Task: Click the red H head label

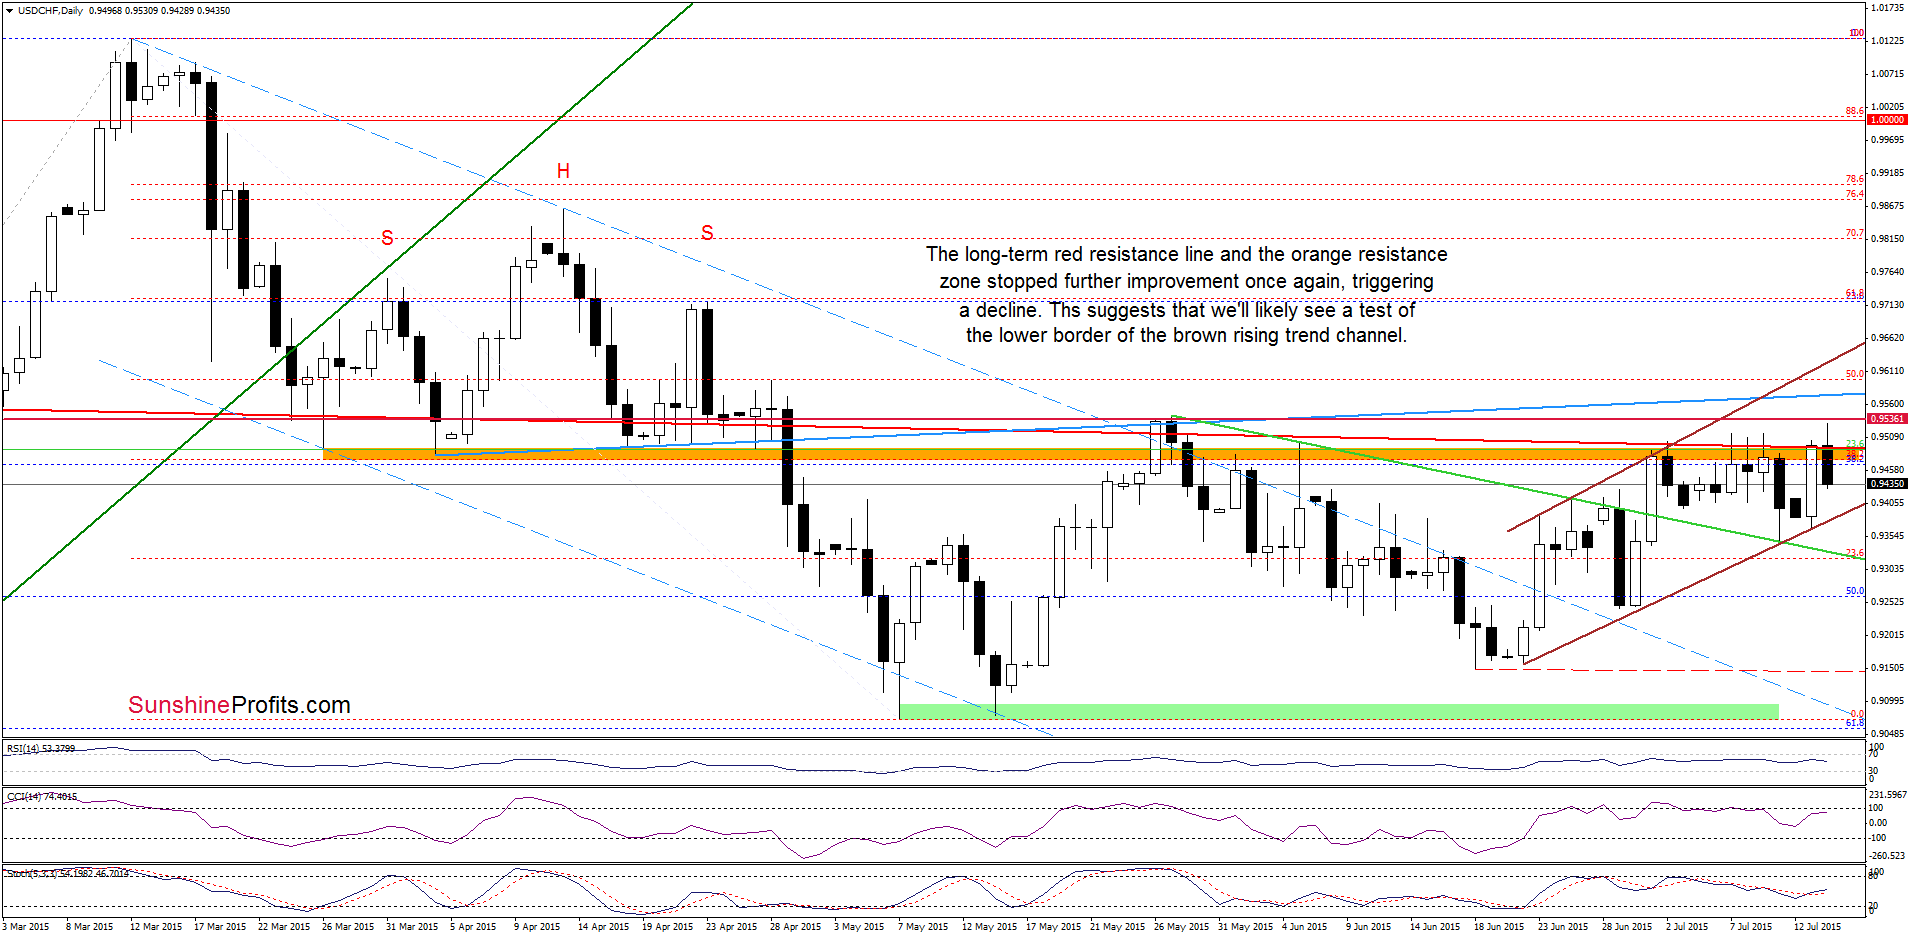Action: coord(563,171)
